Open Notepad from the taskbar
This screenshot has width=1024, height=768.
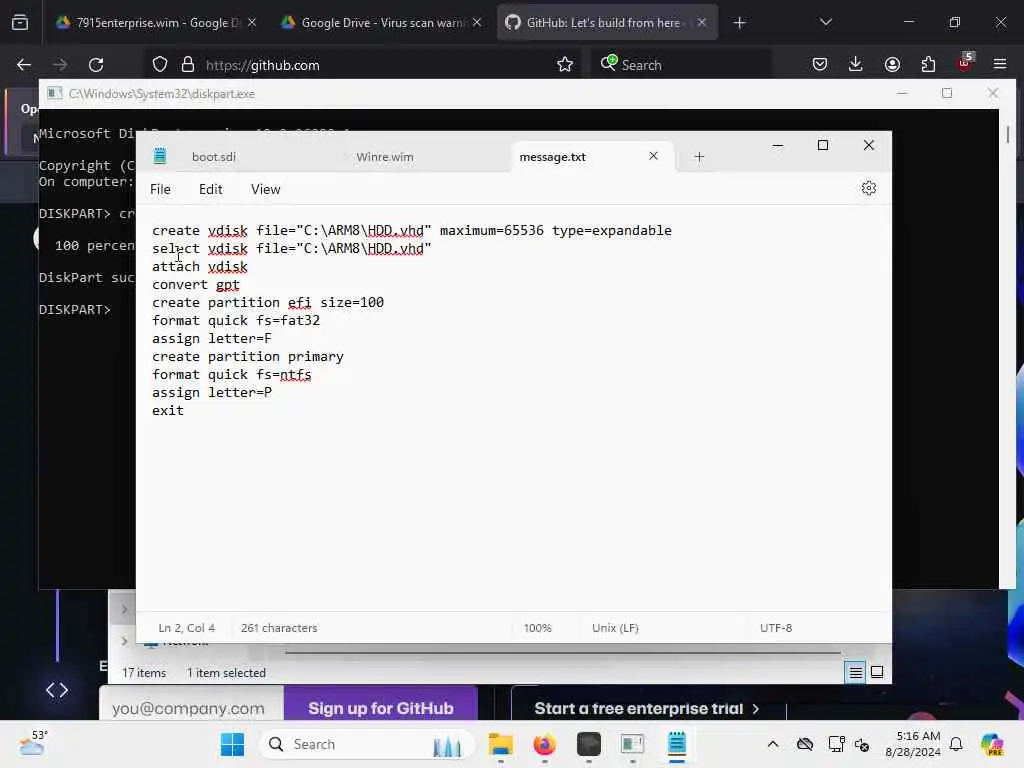click(x=677, y=744)
